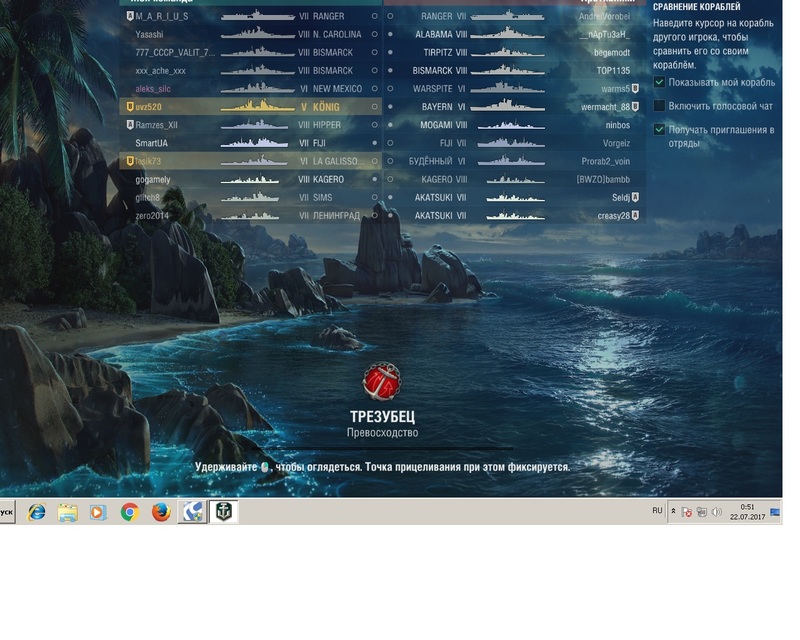Image resolution: width=800 pixels, height=640 pixels.
Task: Switch to World of Warships taskbar icon
Action: click(224, 511)
